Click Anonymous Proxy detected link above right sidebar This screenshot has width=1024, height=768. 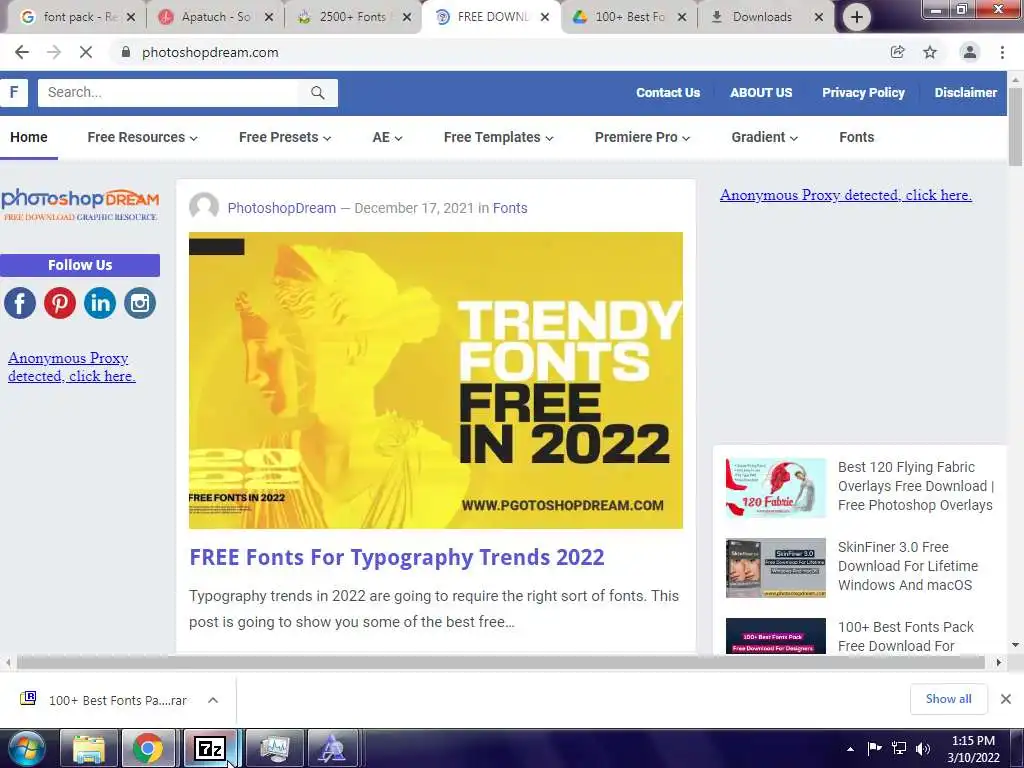pos(846,195)
